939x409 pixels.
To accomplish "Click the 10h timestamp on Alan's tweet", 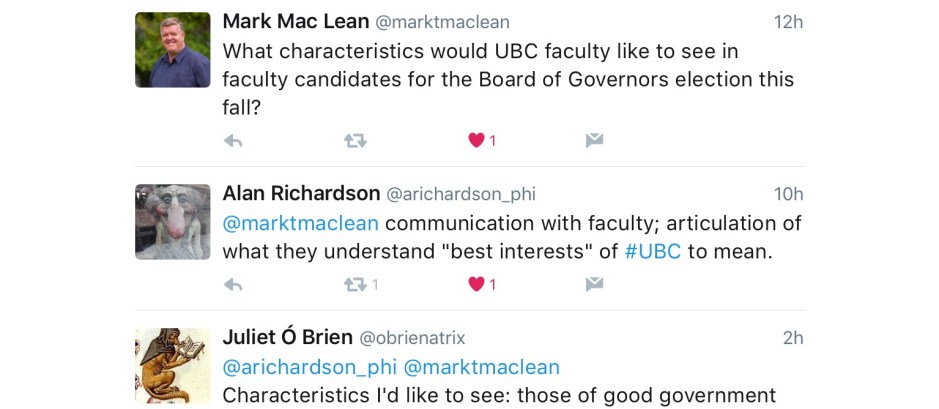I will (x=788, y=194).
